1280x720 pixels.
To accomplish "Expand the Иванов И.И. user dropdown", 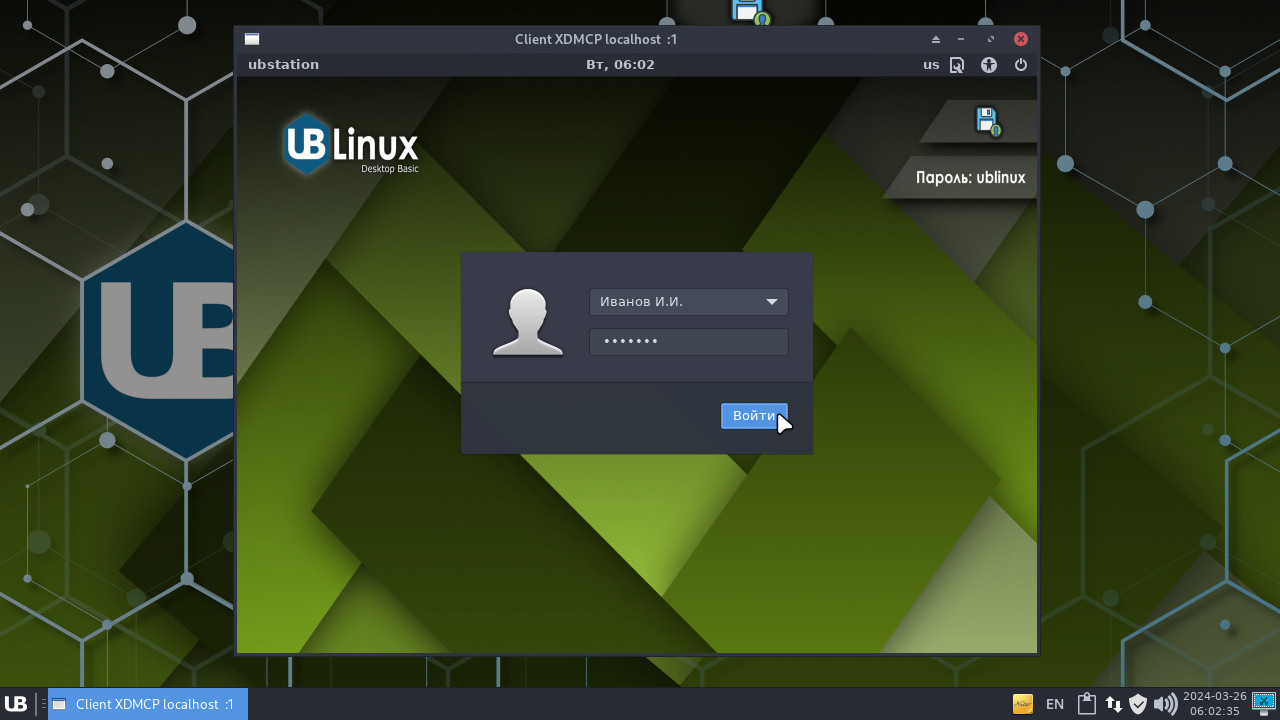I will [x=689, y=302].
